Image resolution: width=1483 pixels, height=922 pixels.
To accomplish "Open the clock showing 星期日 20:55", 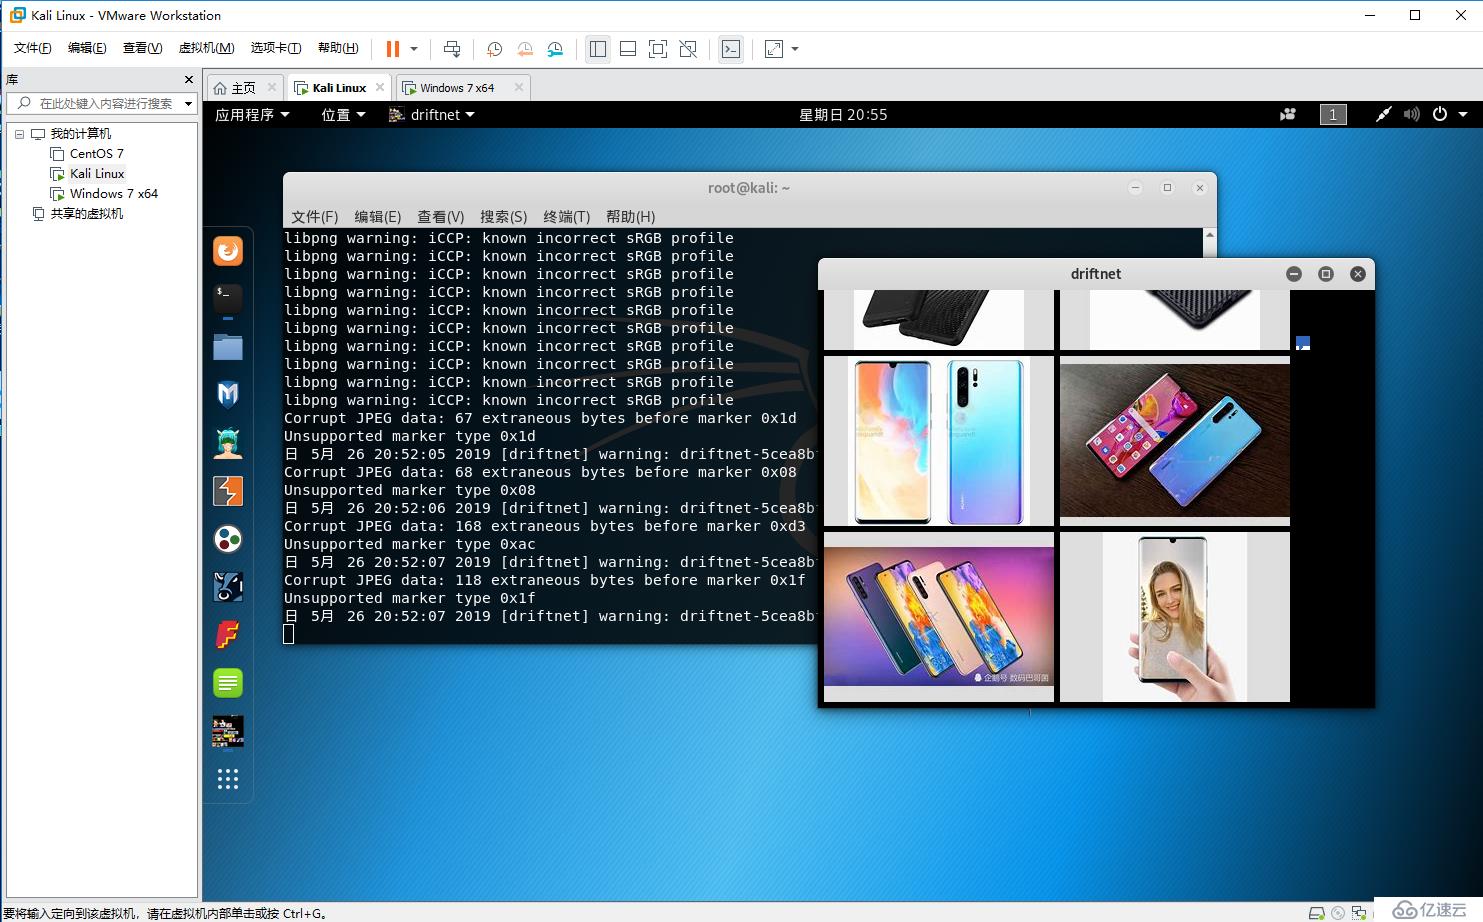I will click(x=843, y=115).
